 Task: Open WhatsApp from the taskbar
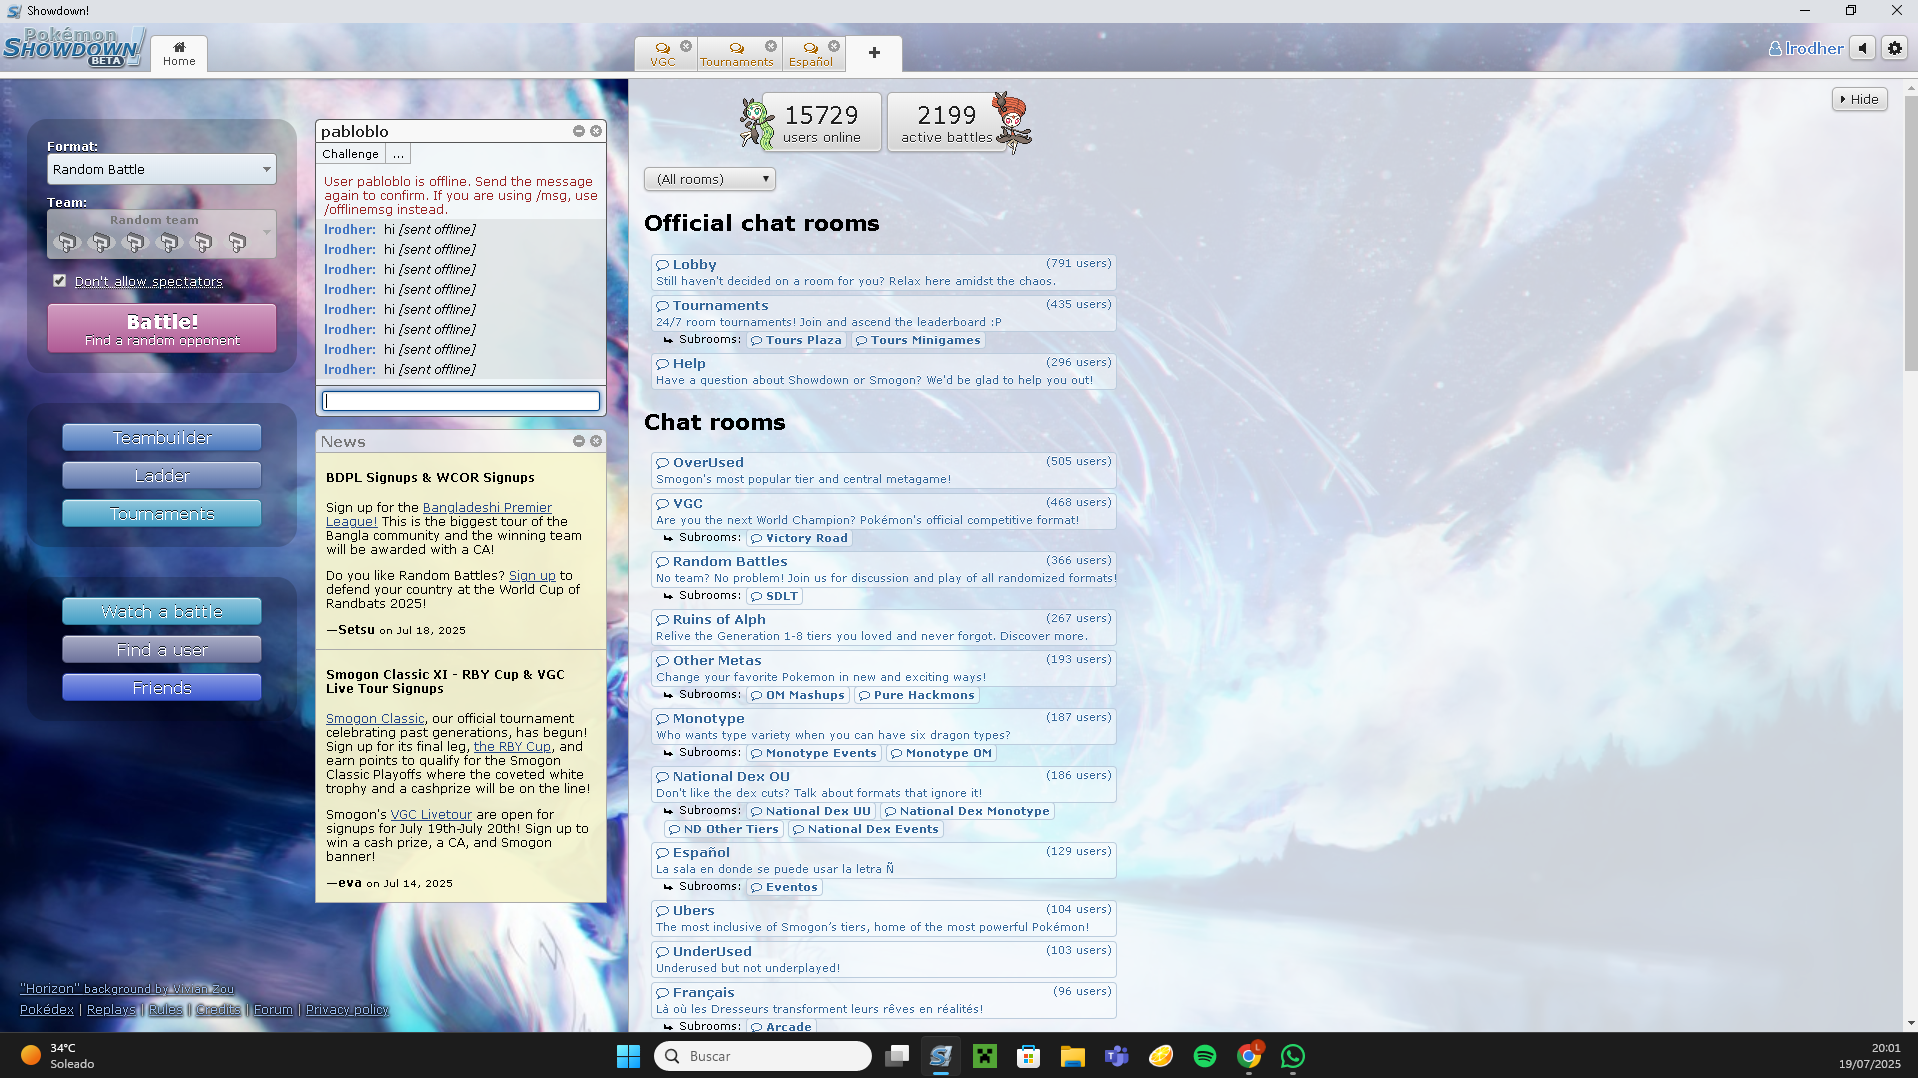point(1293,1056)
